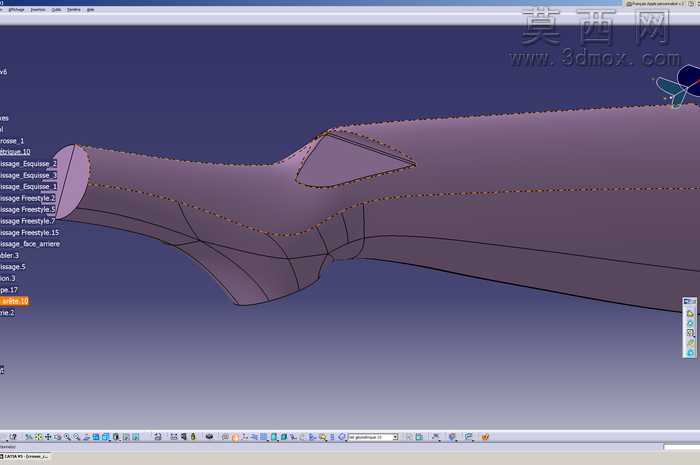Select tree node 'issage Freestyle.2'
The height and width of the screenshot is (465, 700).
[x=28, y=198]
